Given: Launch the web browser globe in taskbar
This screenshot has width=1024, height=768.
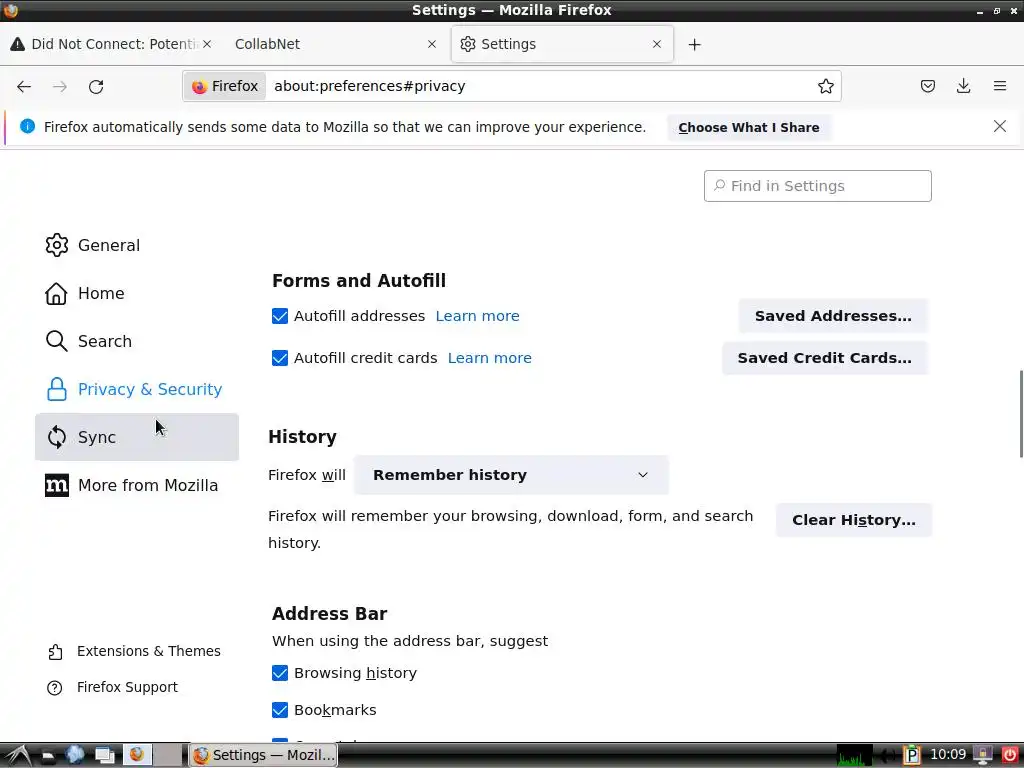Looking at the screenshot, I should pos(75,755).
